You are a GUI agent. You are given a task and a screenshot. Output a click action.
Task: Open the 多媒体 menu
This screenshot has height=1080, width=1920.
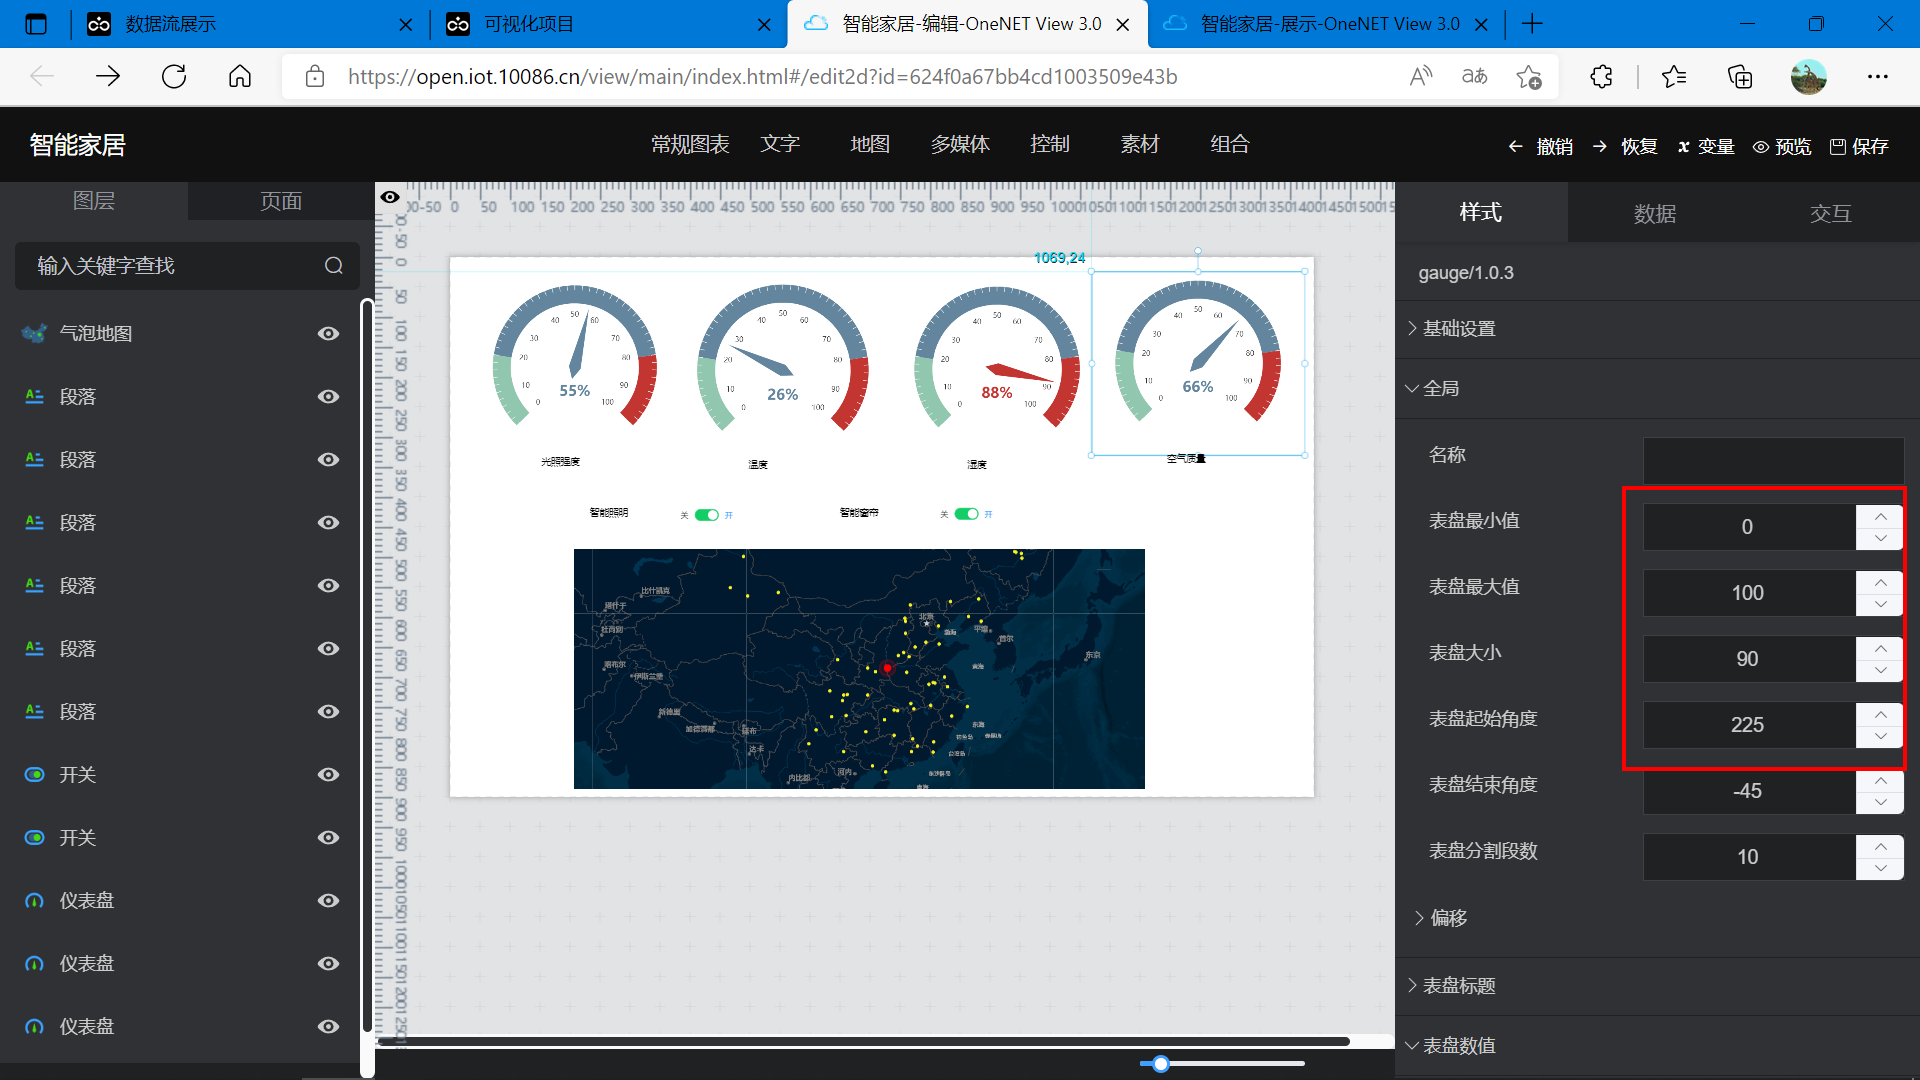(x=960, y=144)
